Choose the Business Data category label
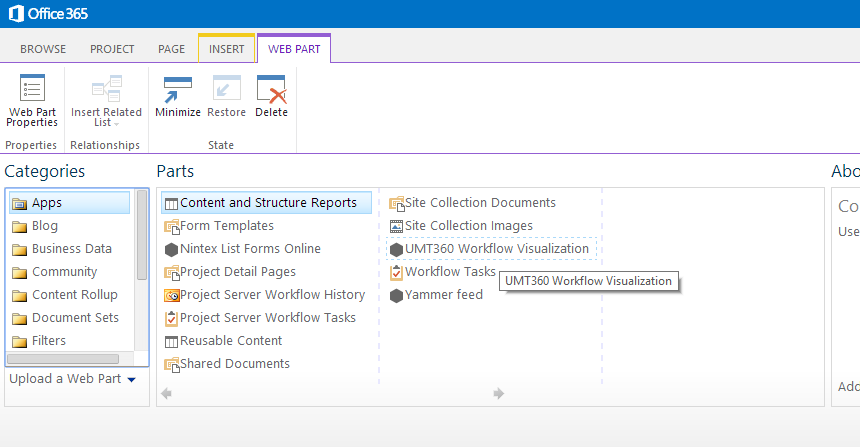Viewport: 860px width, 447px height. pos(72,248)
